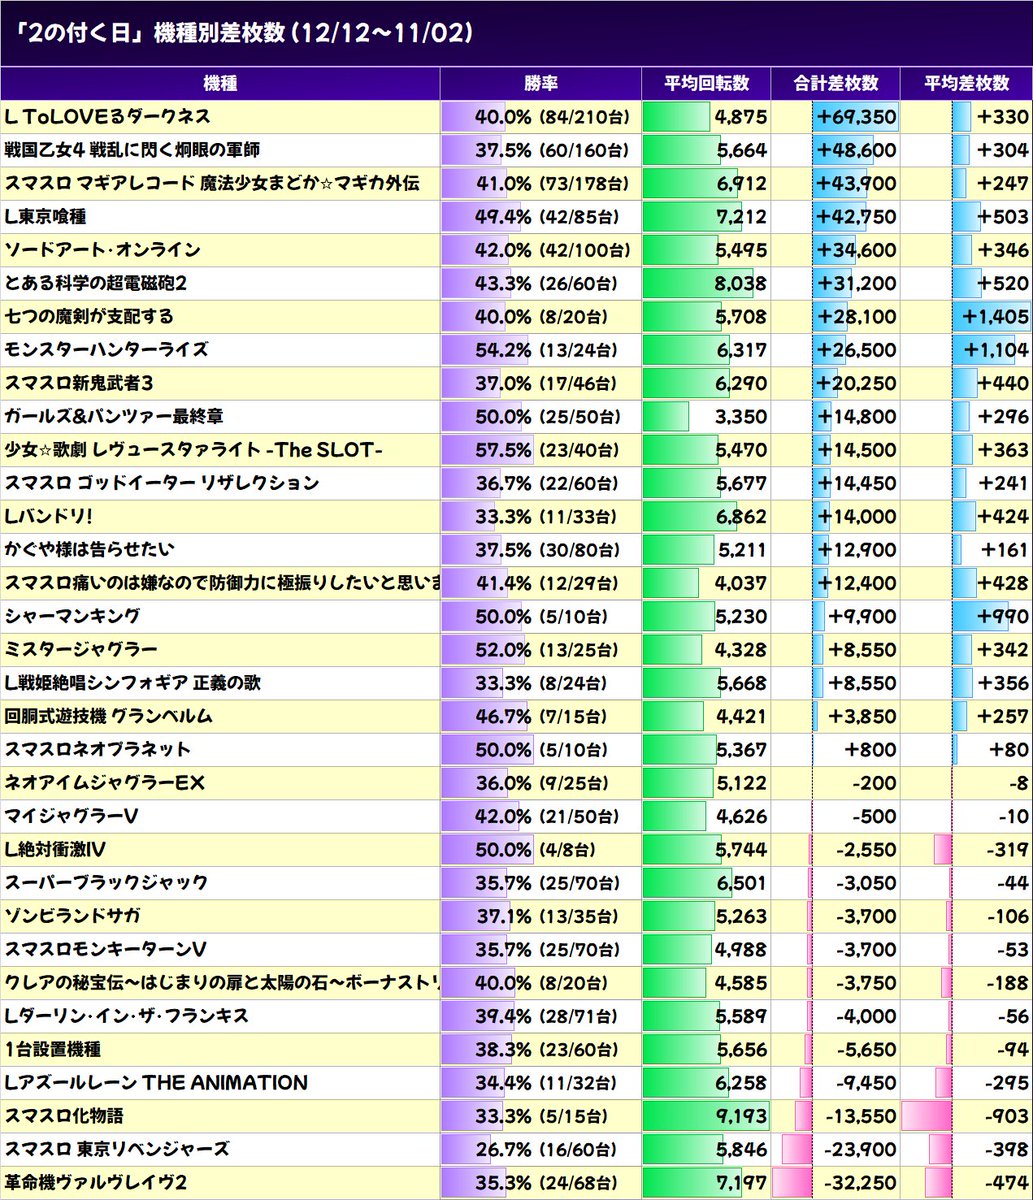Screen dimensions: 1033x1200
Task: Select L戦姫絶唱シンフォギア 正義の歌 name
Action: 132,683
